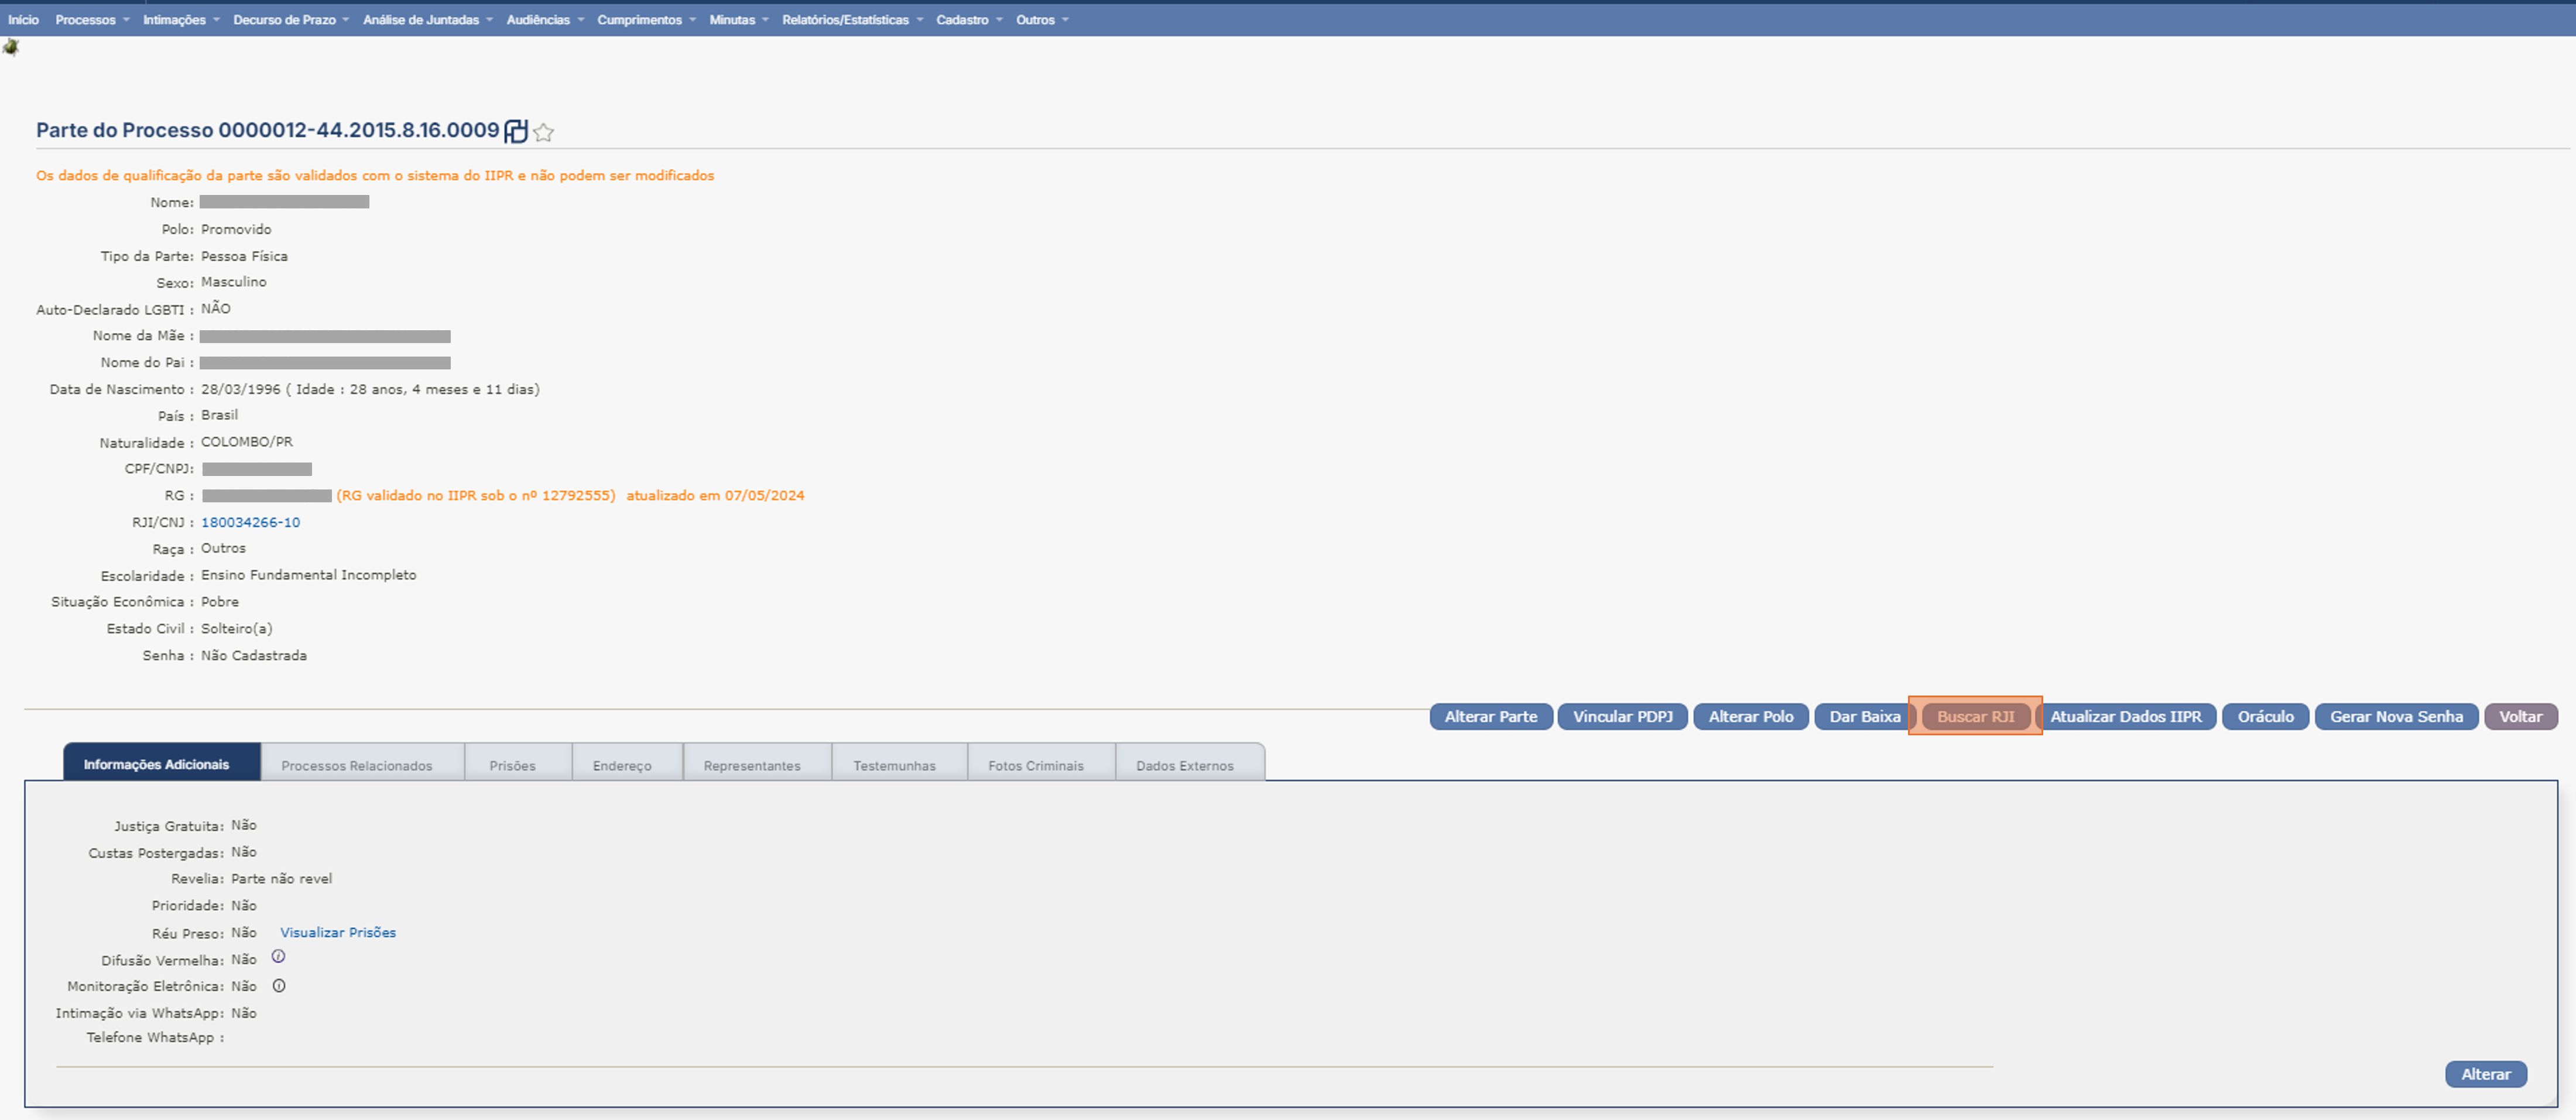
Task: Click the Alterar Parte button
Action: (1491, 717)
